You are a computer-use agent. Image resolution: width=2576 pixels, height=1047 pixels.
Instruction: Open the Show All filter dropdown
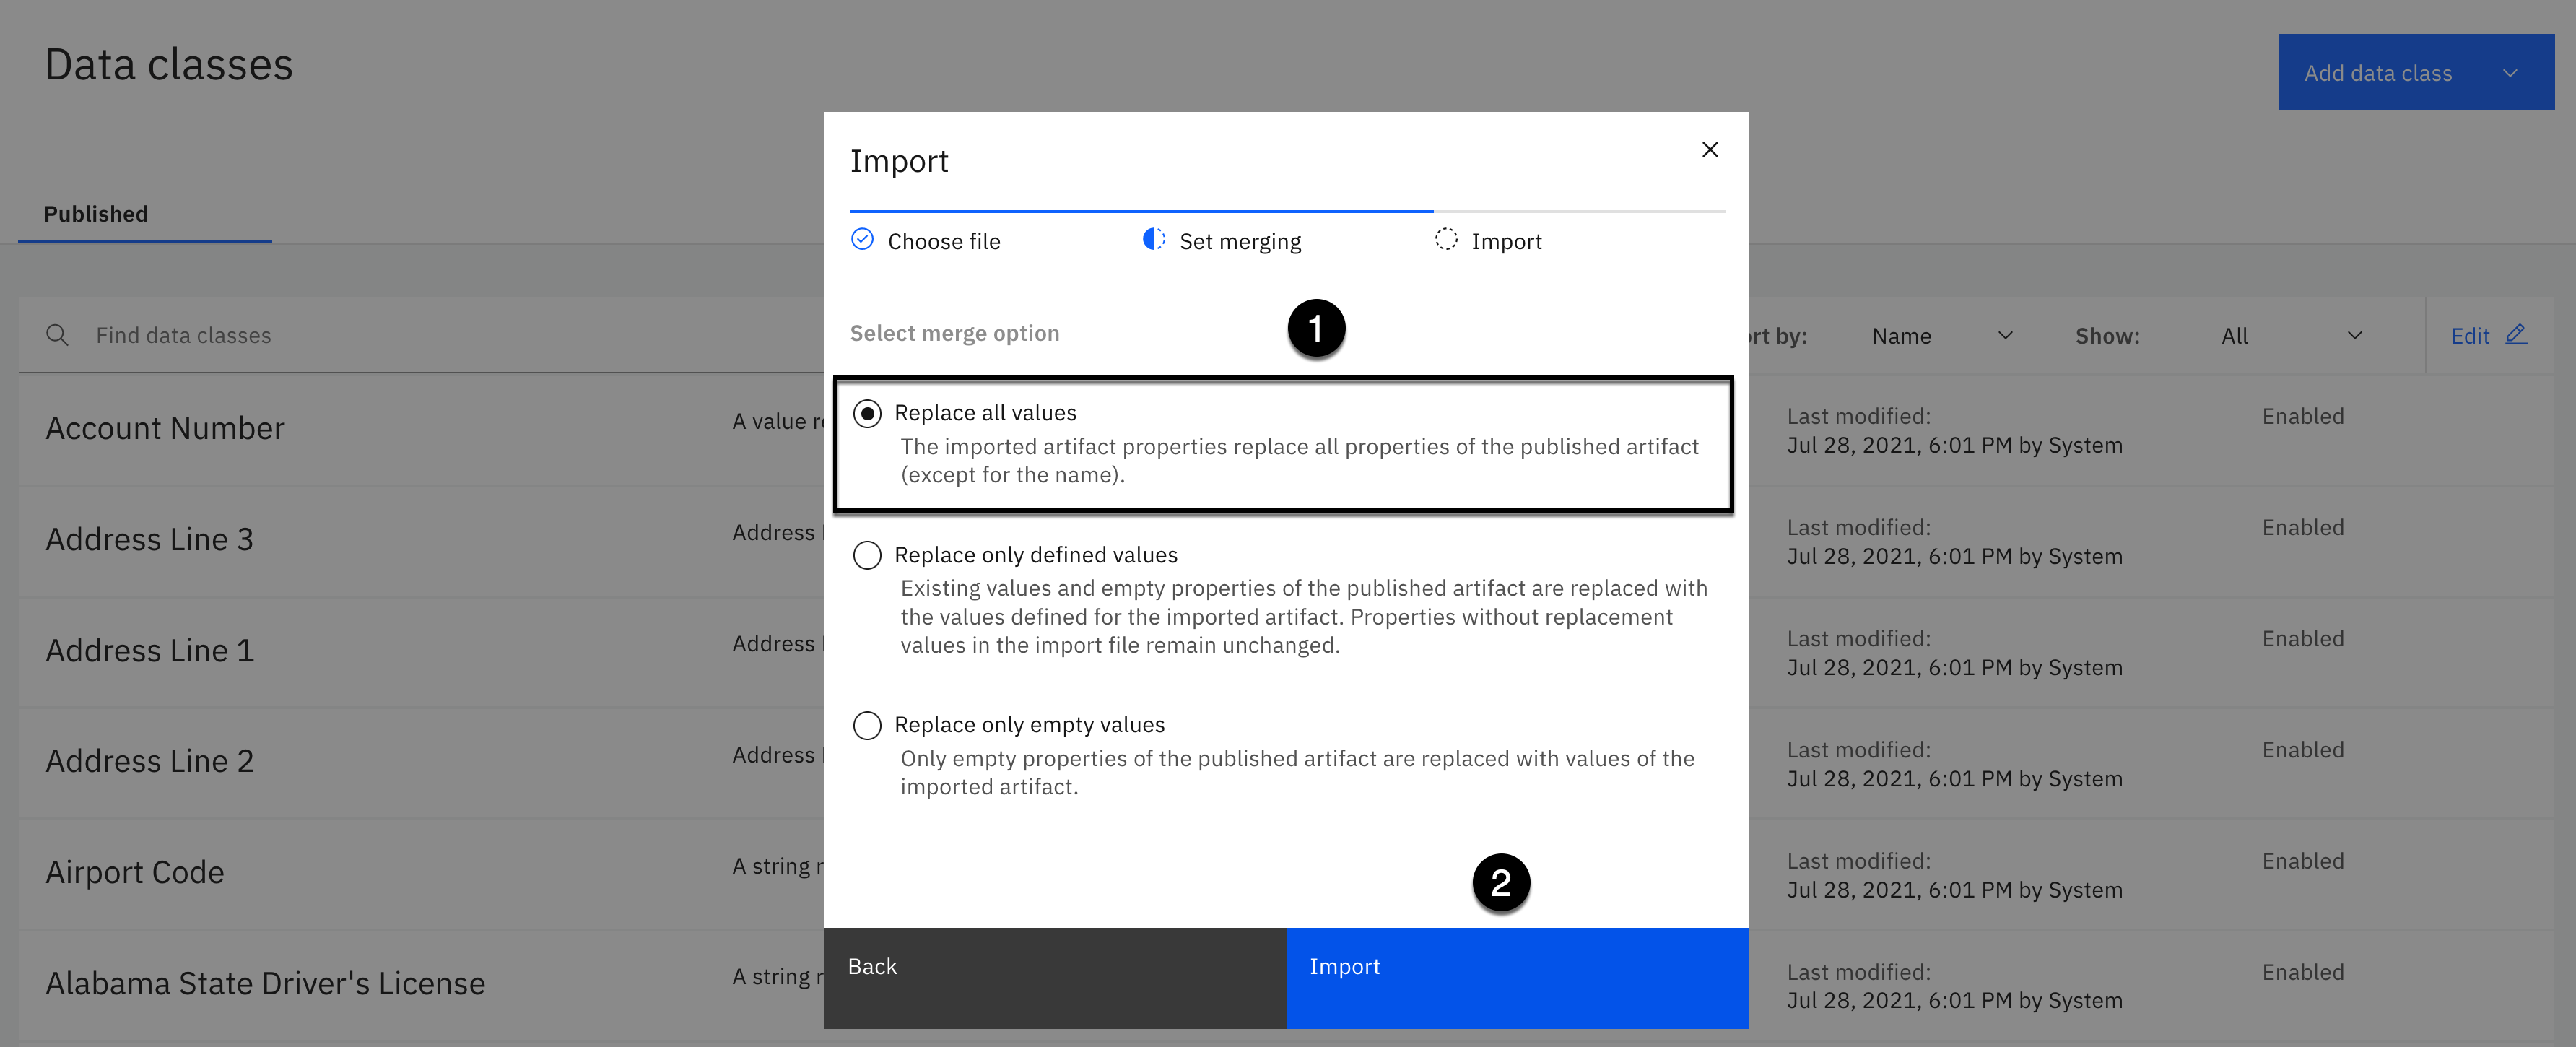pyautogui.click(x=2289, y=336)
